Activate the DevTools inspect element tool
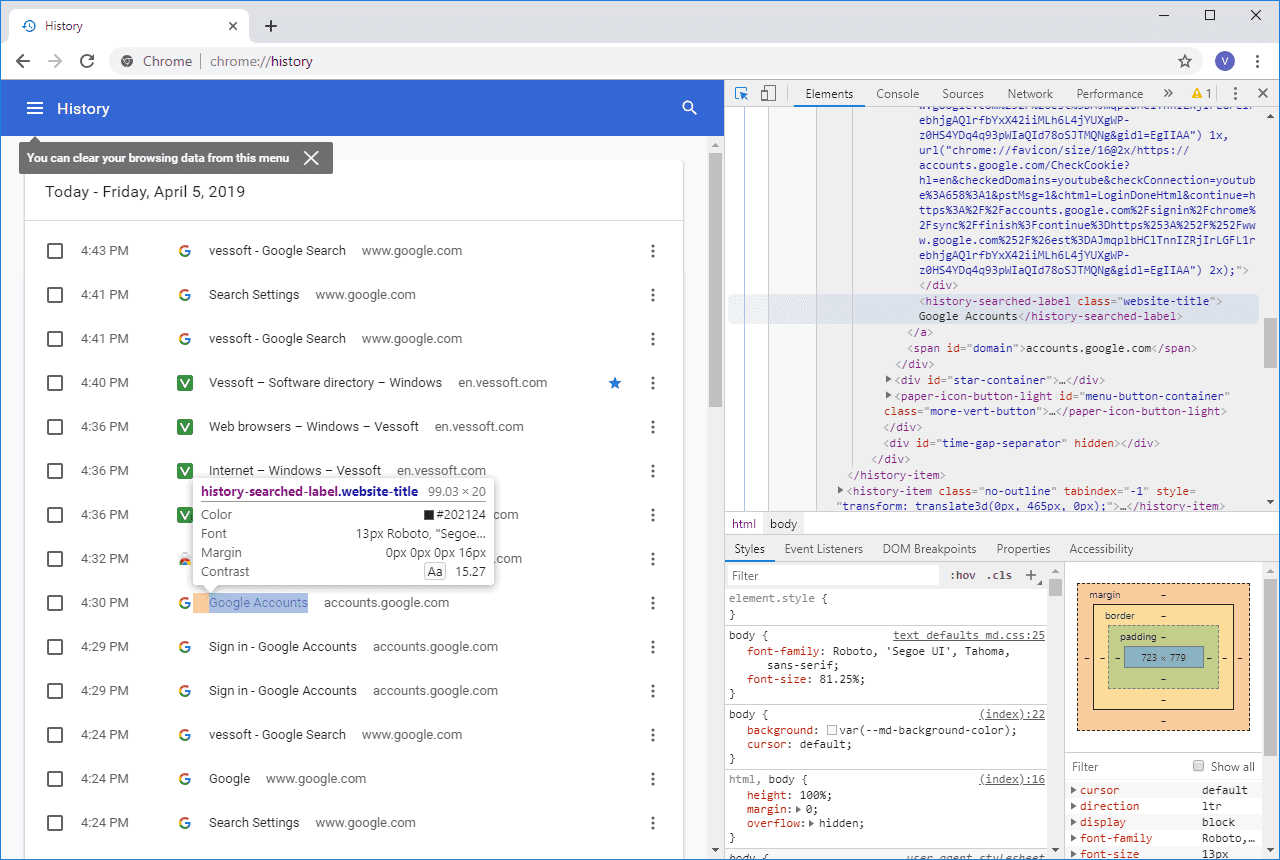The image size is (1280, 860). 742,93
